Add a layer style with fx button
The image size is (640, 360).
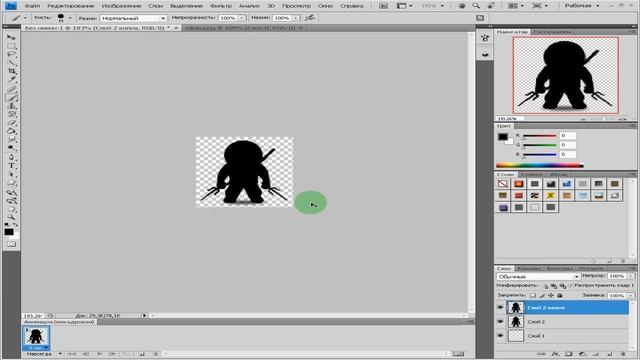556,354
